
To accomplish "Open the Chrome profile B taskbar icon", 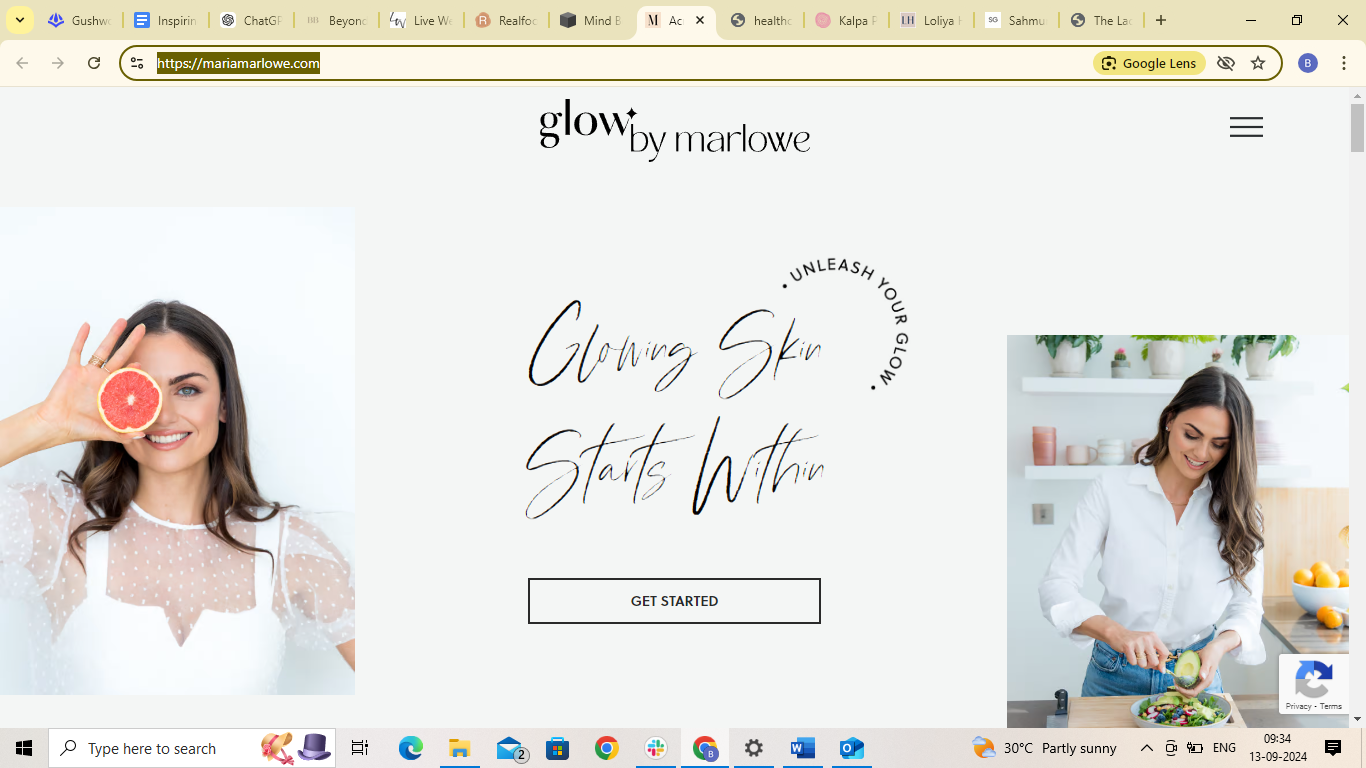I will click(705, 748).
